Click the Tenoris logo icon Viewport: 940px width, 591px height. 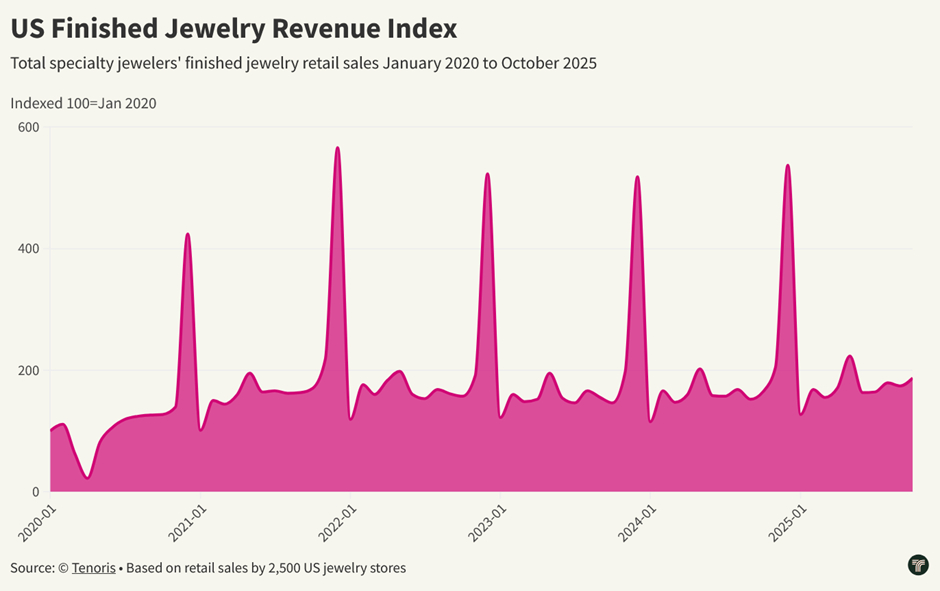(918, 565)
